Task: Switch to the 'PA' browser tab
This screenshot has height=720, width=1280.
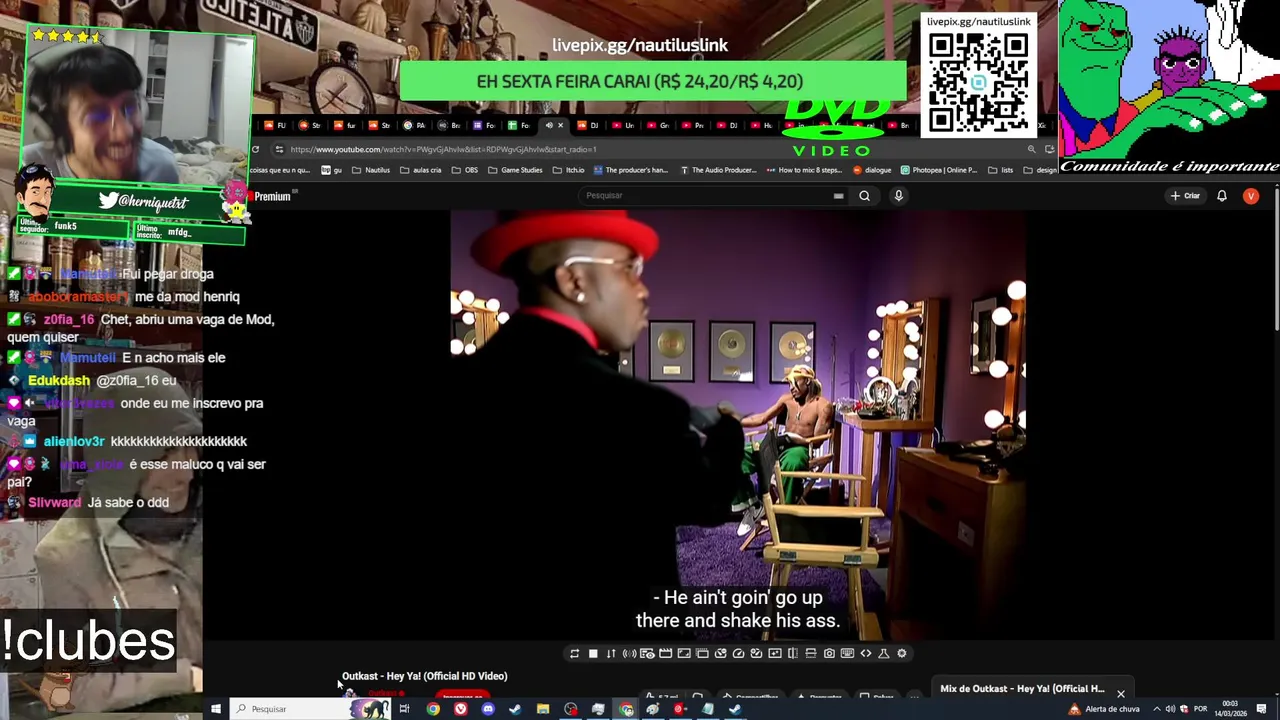Action: coord(414,126)
